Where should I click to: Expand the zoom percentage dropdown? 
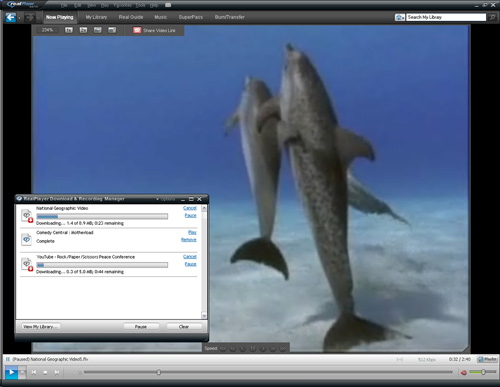pyautogui.click(x=48, y=30)
